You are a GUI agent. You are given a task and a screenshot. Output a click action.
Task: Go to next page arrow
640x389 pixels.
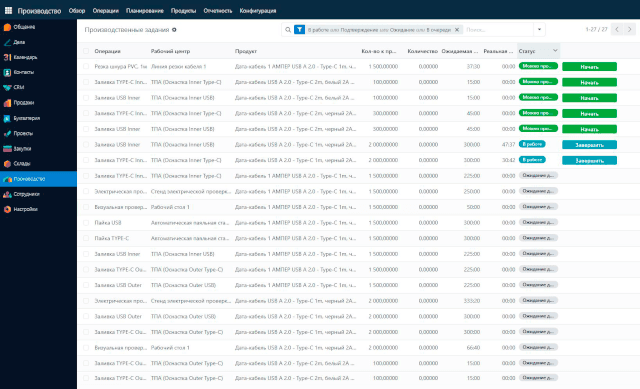[629, 29]
